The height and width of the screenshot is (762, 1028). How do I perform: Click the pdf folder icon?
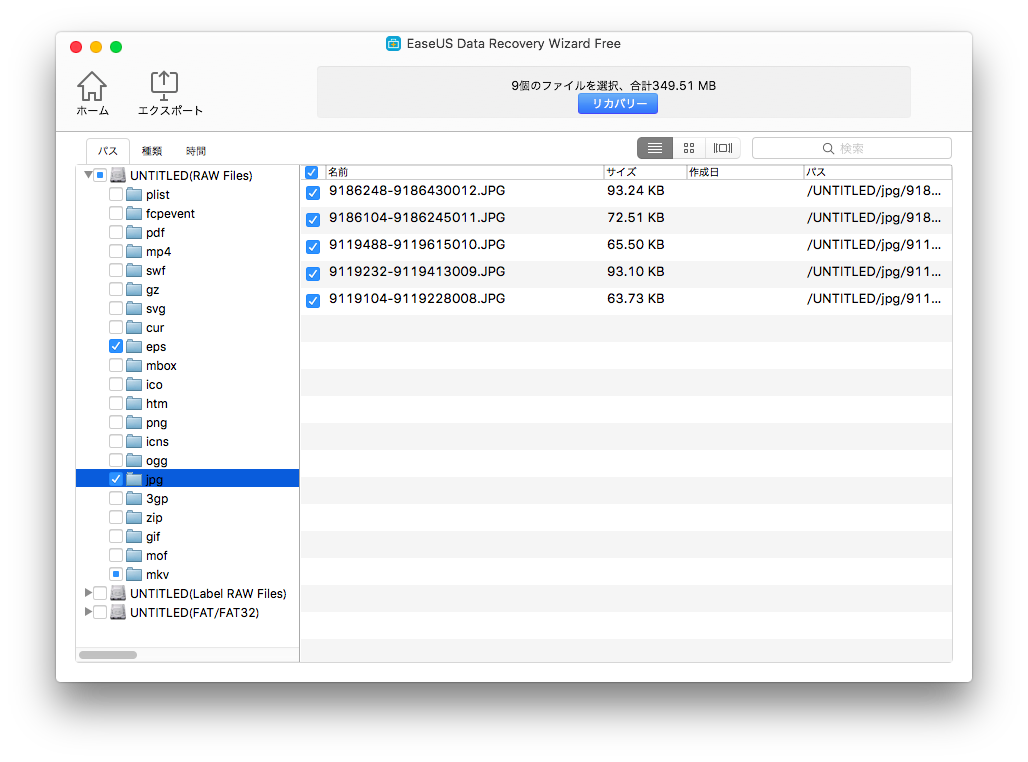click(x=134, y=233)
